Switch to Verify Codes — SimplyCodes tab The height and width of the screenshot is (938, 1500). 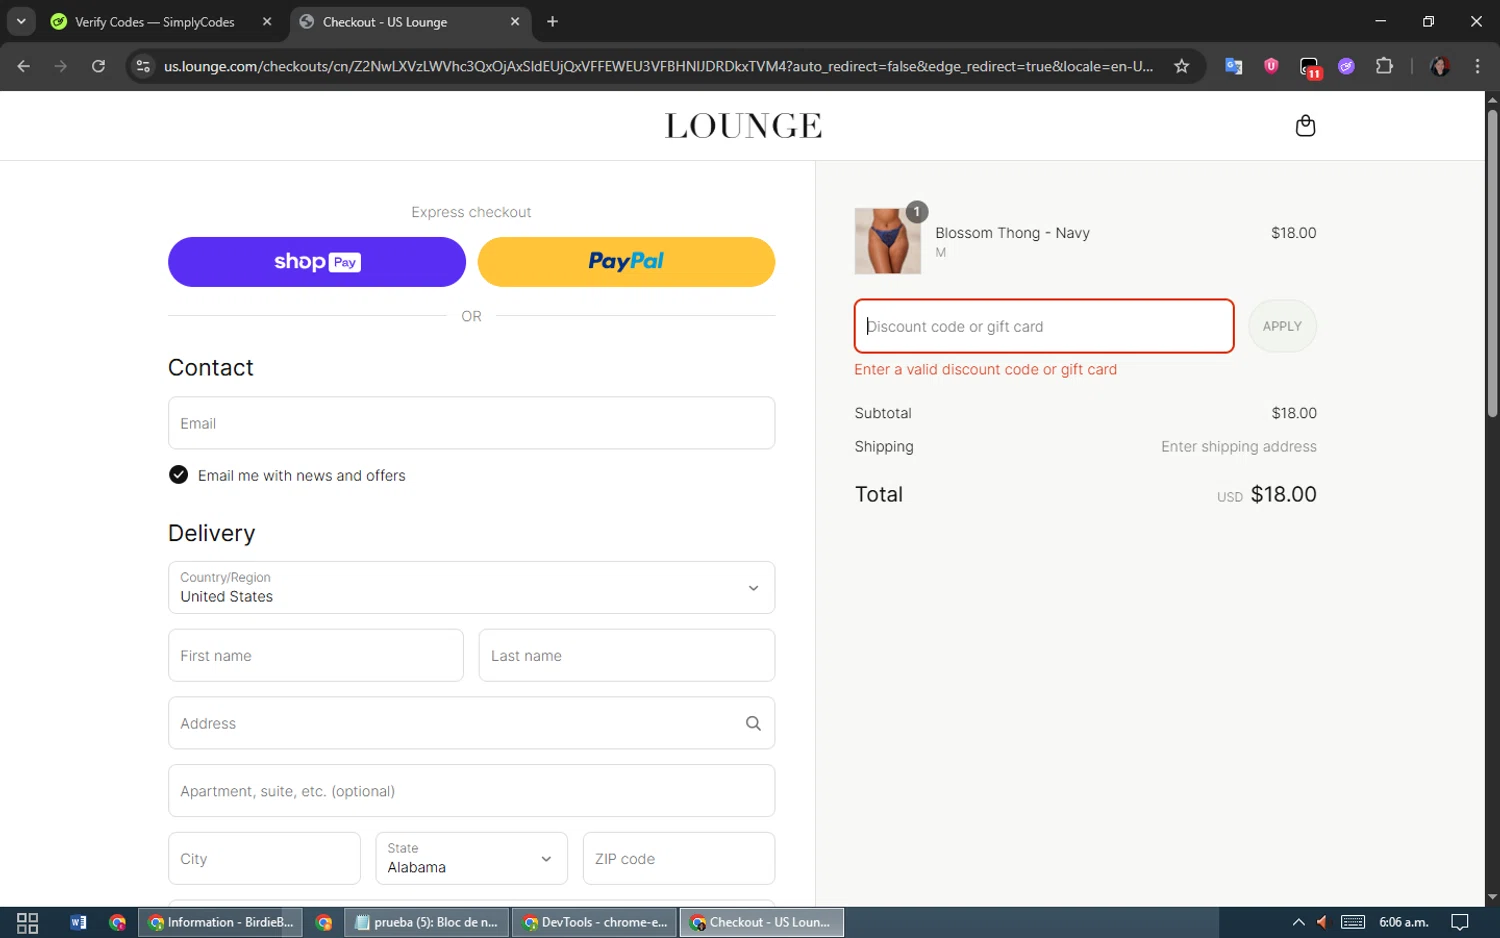pyautogui.click(x=155, y=22)
